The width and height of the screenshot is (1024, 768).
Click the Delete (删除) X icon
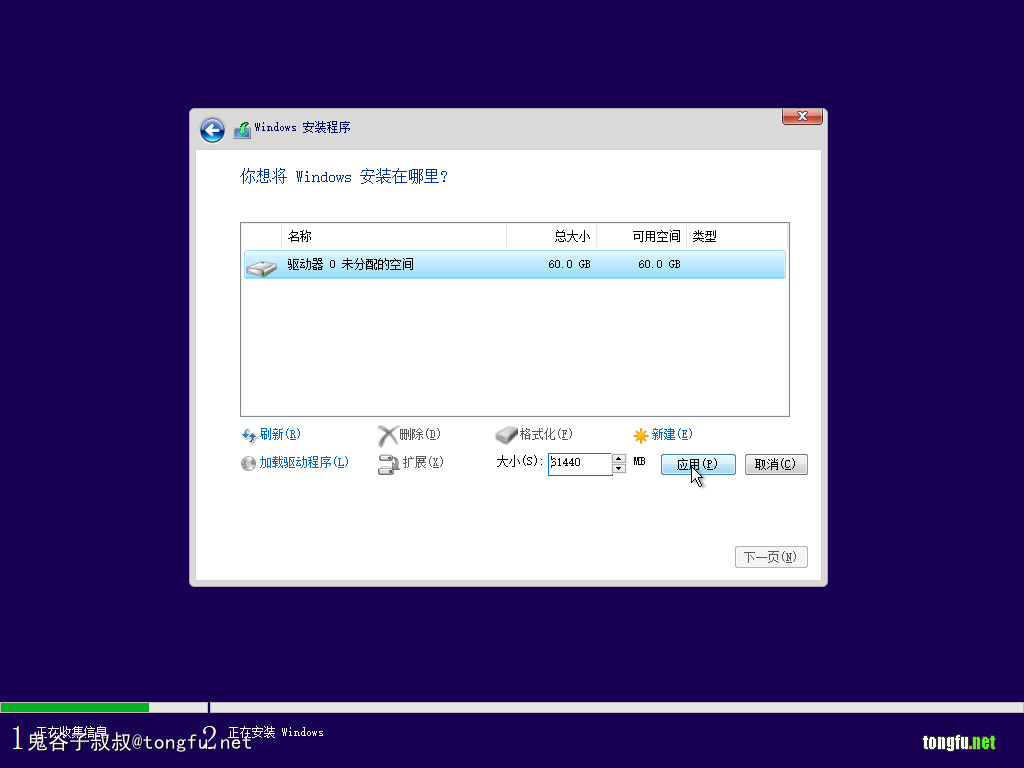pyautogui.click(x=387, y=435)
